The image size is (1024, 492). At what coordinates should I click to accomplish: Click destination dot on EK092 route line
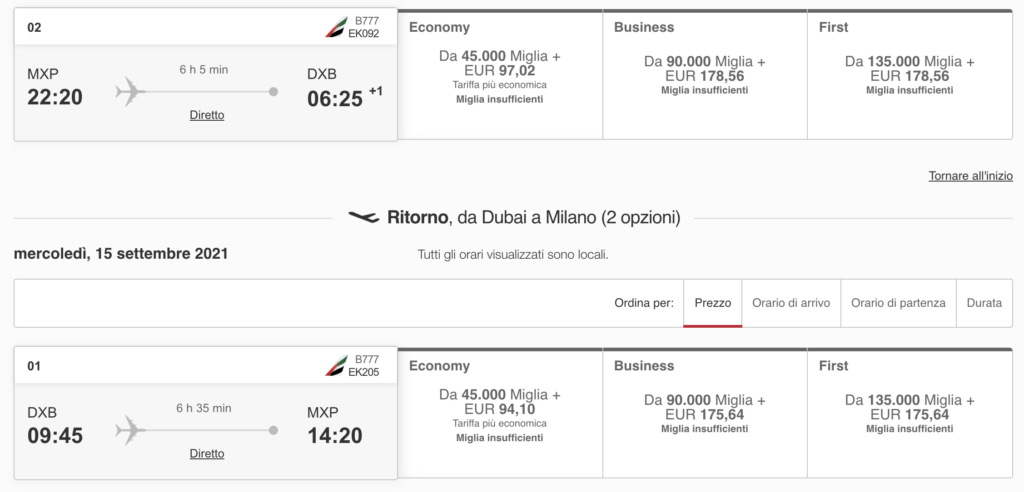point(273,91)
